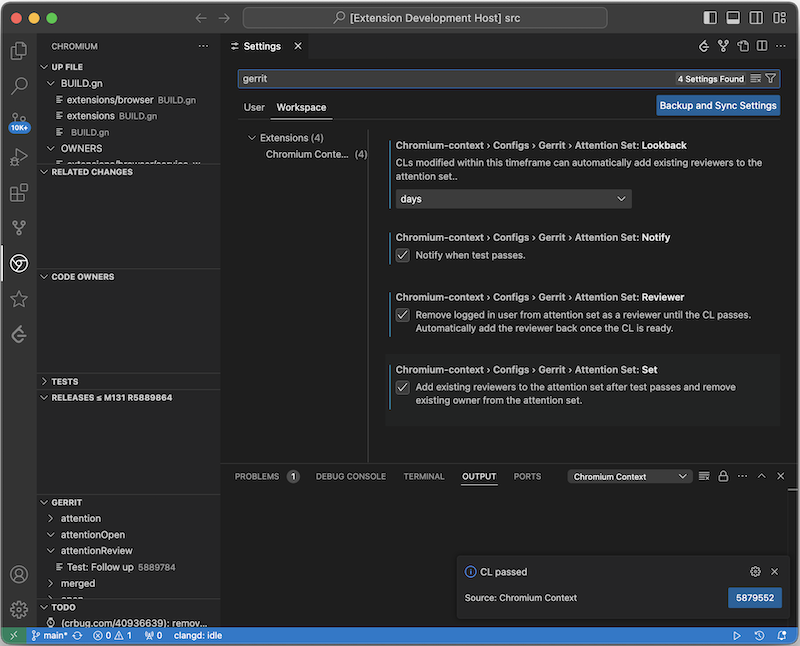Open Source Control with 10K+ badge

point(19,121)
